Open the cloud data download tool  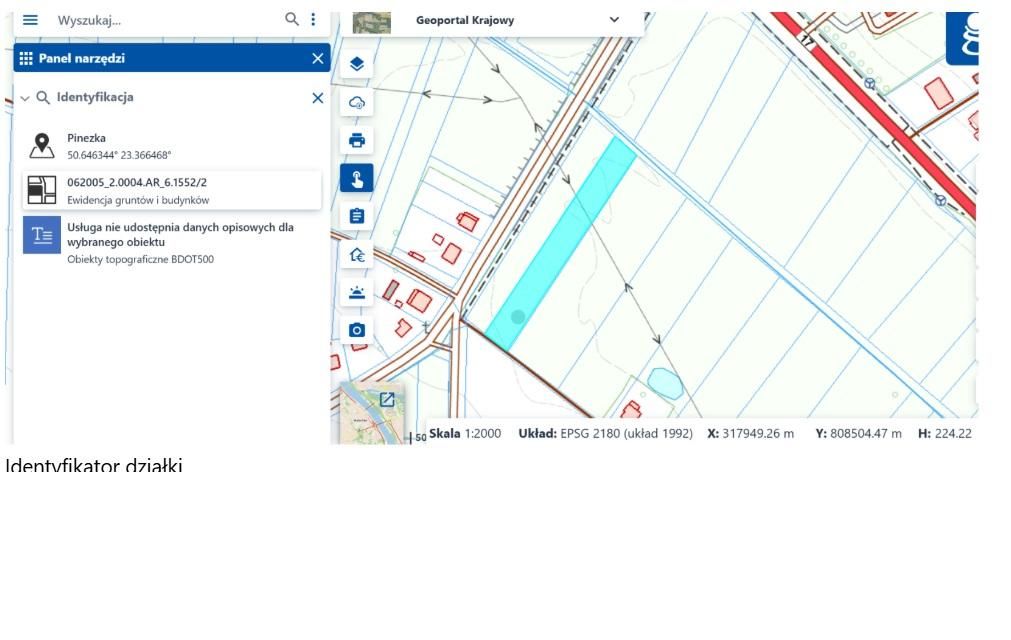coord(357,102)
